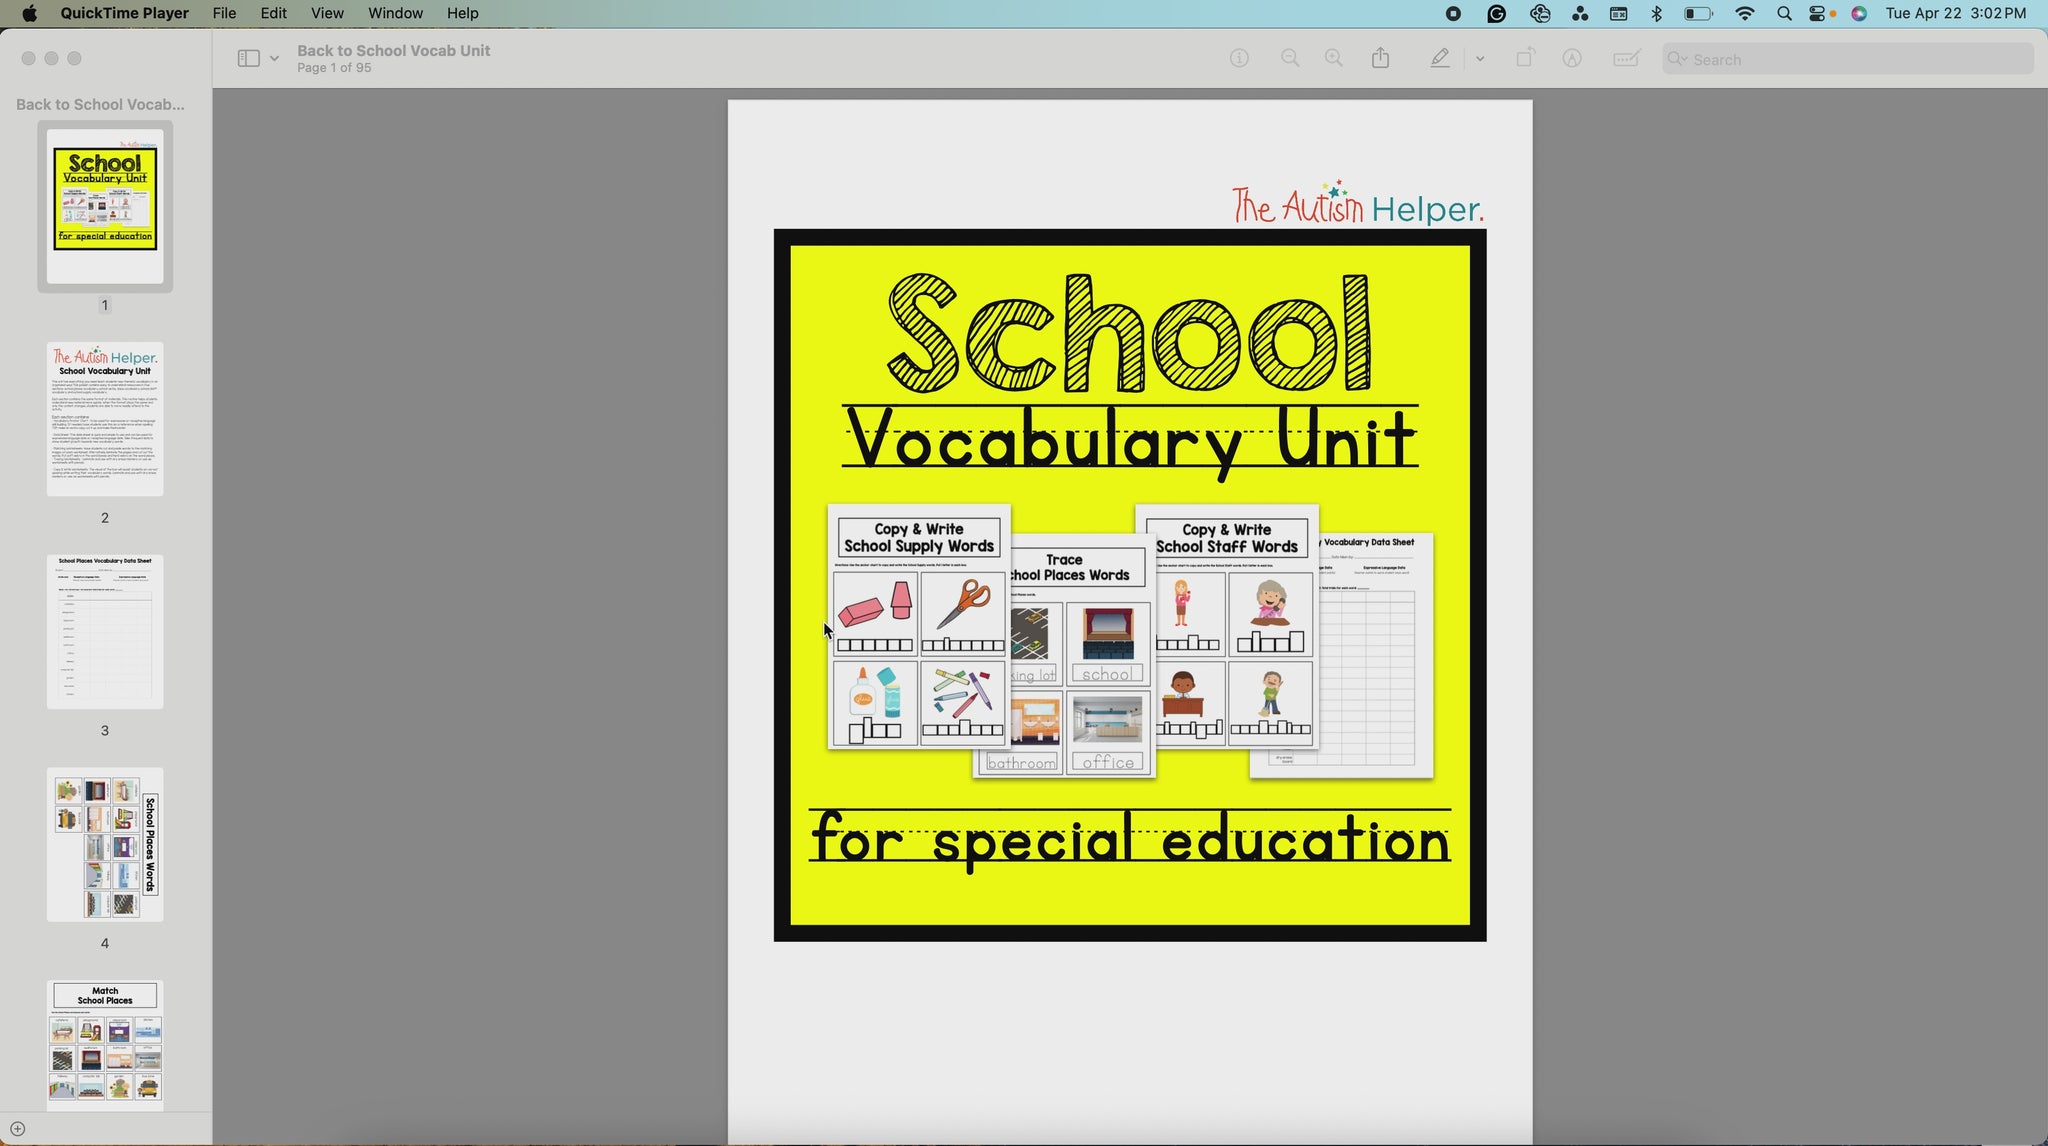Image resolution: width=2048 pixels, height=1146 pixels.
Task: Expand sidebar view options chevron
Action: (274, 59)
